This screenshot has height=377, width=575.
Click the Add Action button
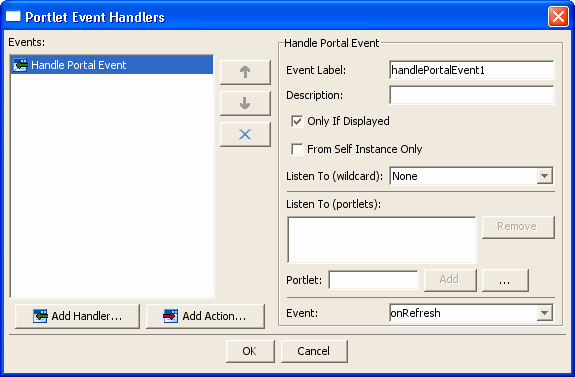205,316
